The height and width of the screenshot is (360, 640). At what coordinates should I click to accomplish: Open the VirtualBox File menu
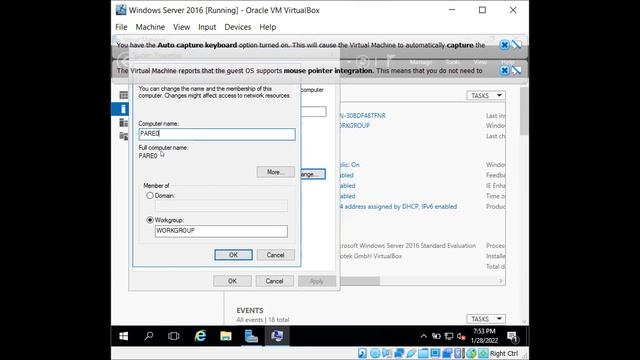click(121, 27)
